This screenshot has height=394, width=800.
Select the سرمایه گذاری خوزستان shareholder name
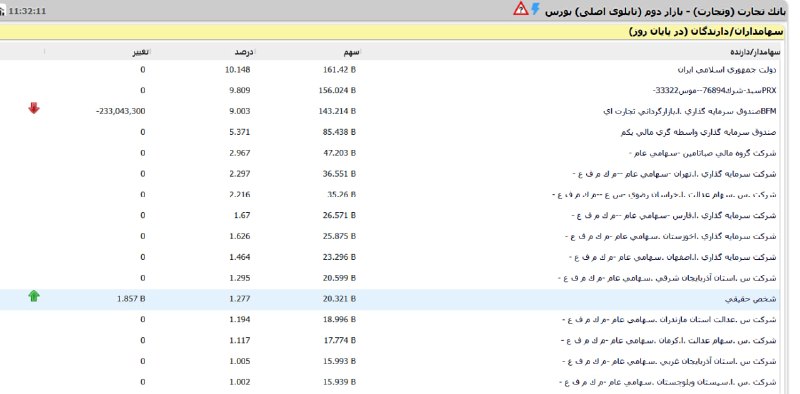pyautogui.click(x=671, y=237)
